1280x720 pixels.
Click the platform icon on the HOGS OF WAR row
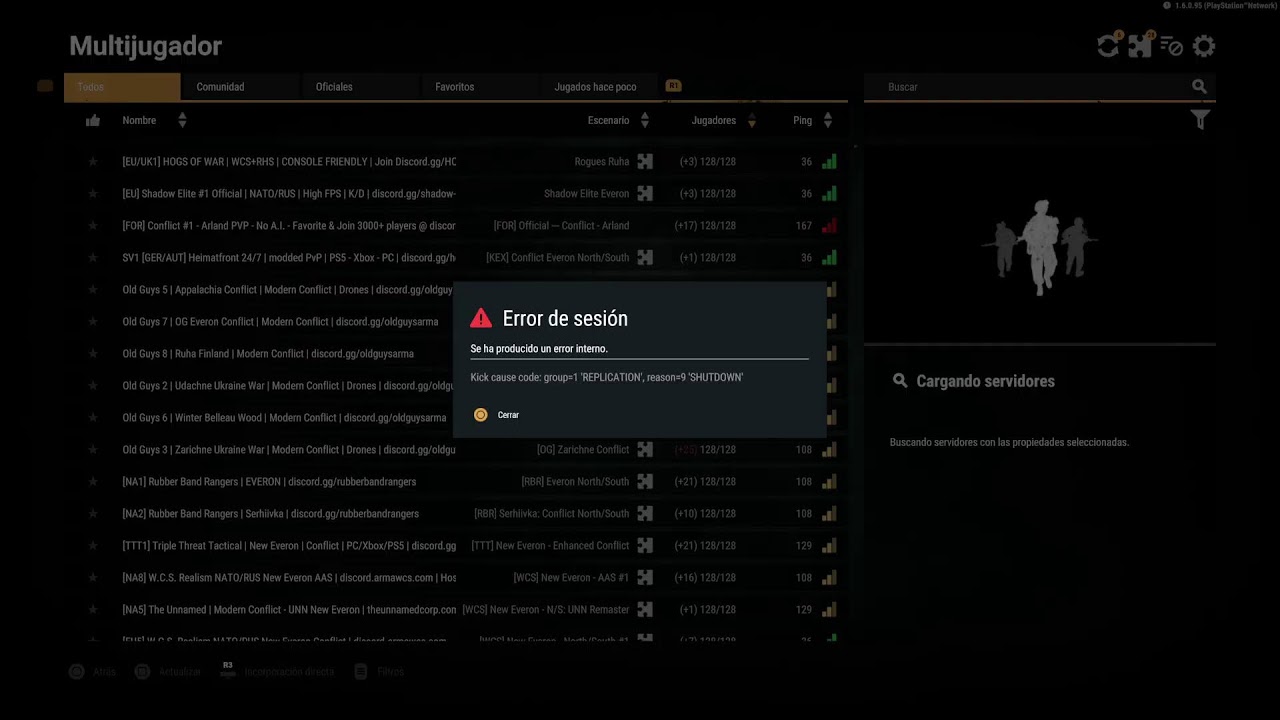tap(645, 161)
